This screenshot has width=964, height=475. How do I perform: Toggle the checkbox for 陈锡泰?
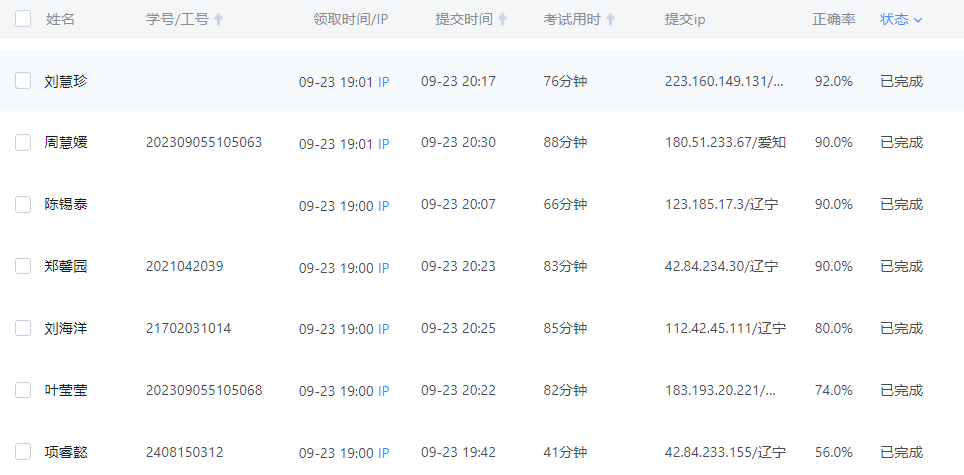pyautogui.click(x=23, y=205)
